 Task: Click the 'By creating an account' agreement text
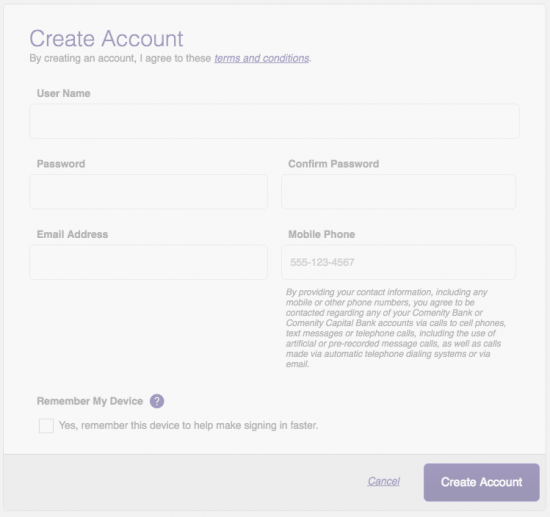[170, 58]
